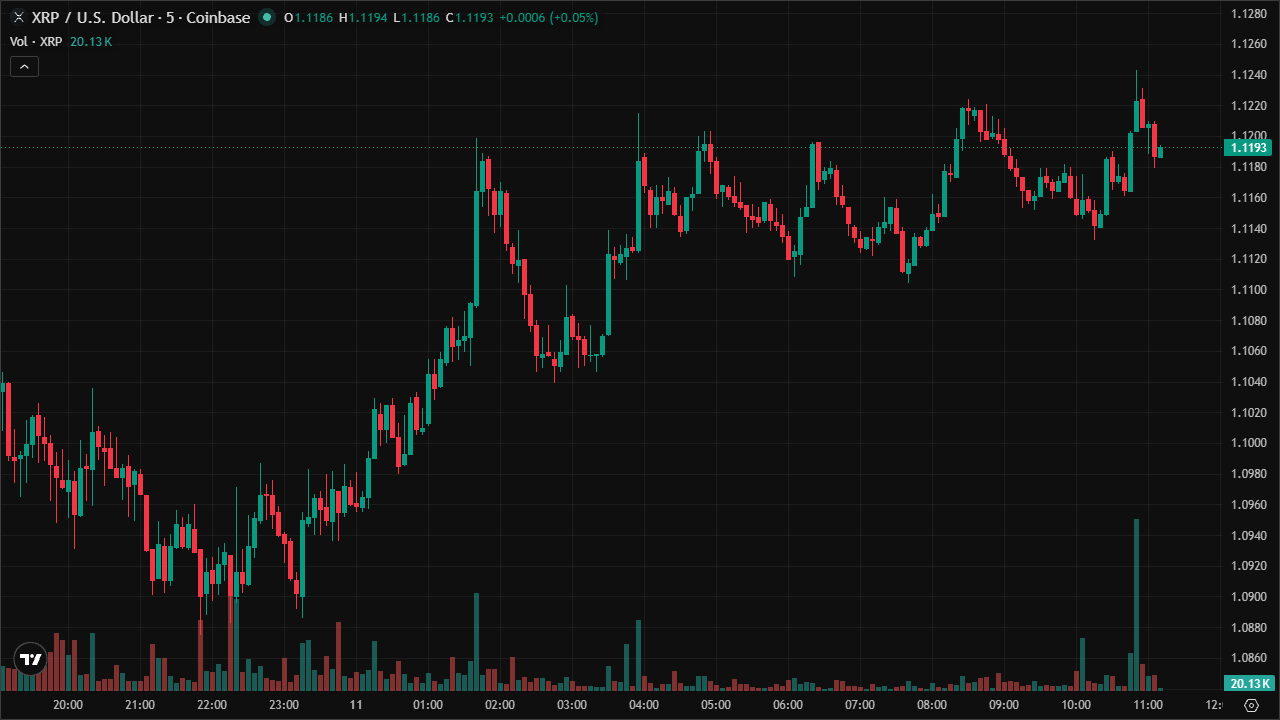This screenshot has width=1280, height=720.
Task: Click the 22:00 time axis label
Action: click(212, 705)
